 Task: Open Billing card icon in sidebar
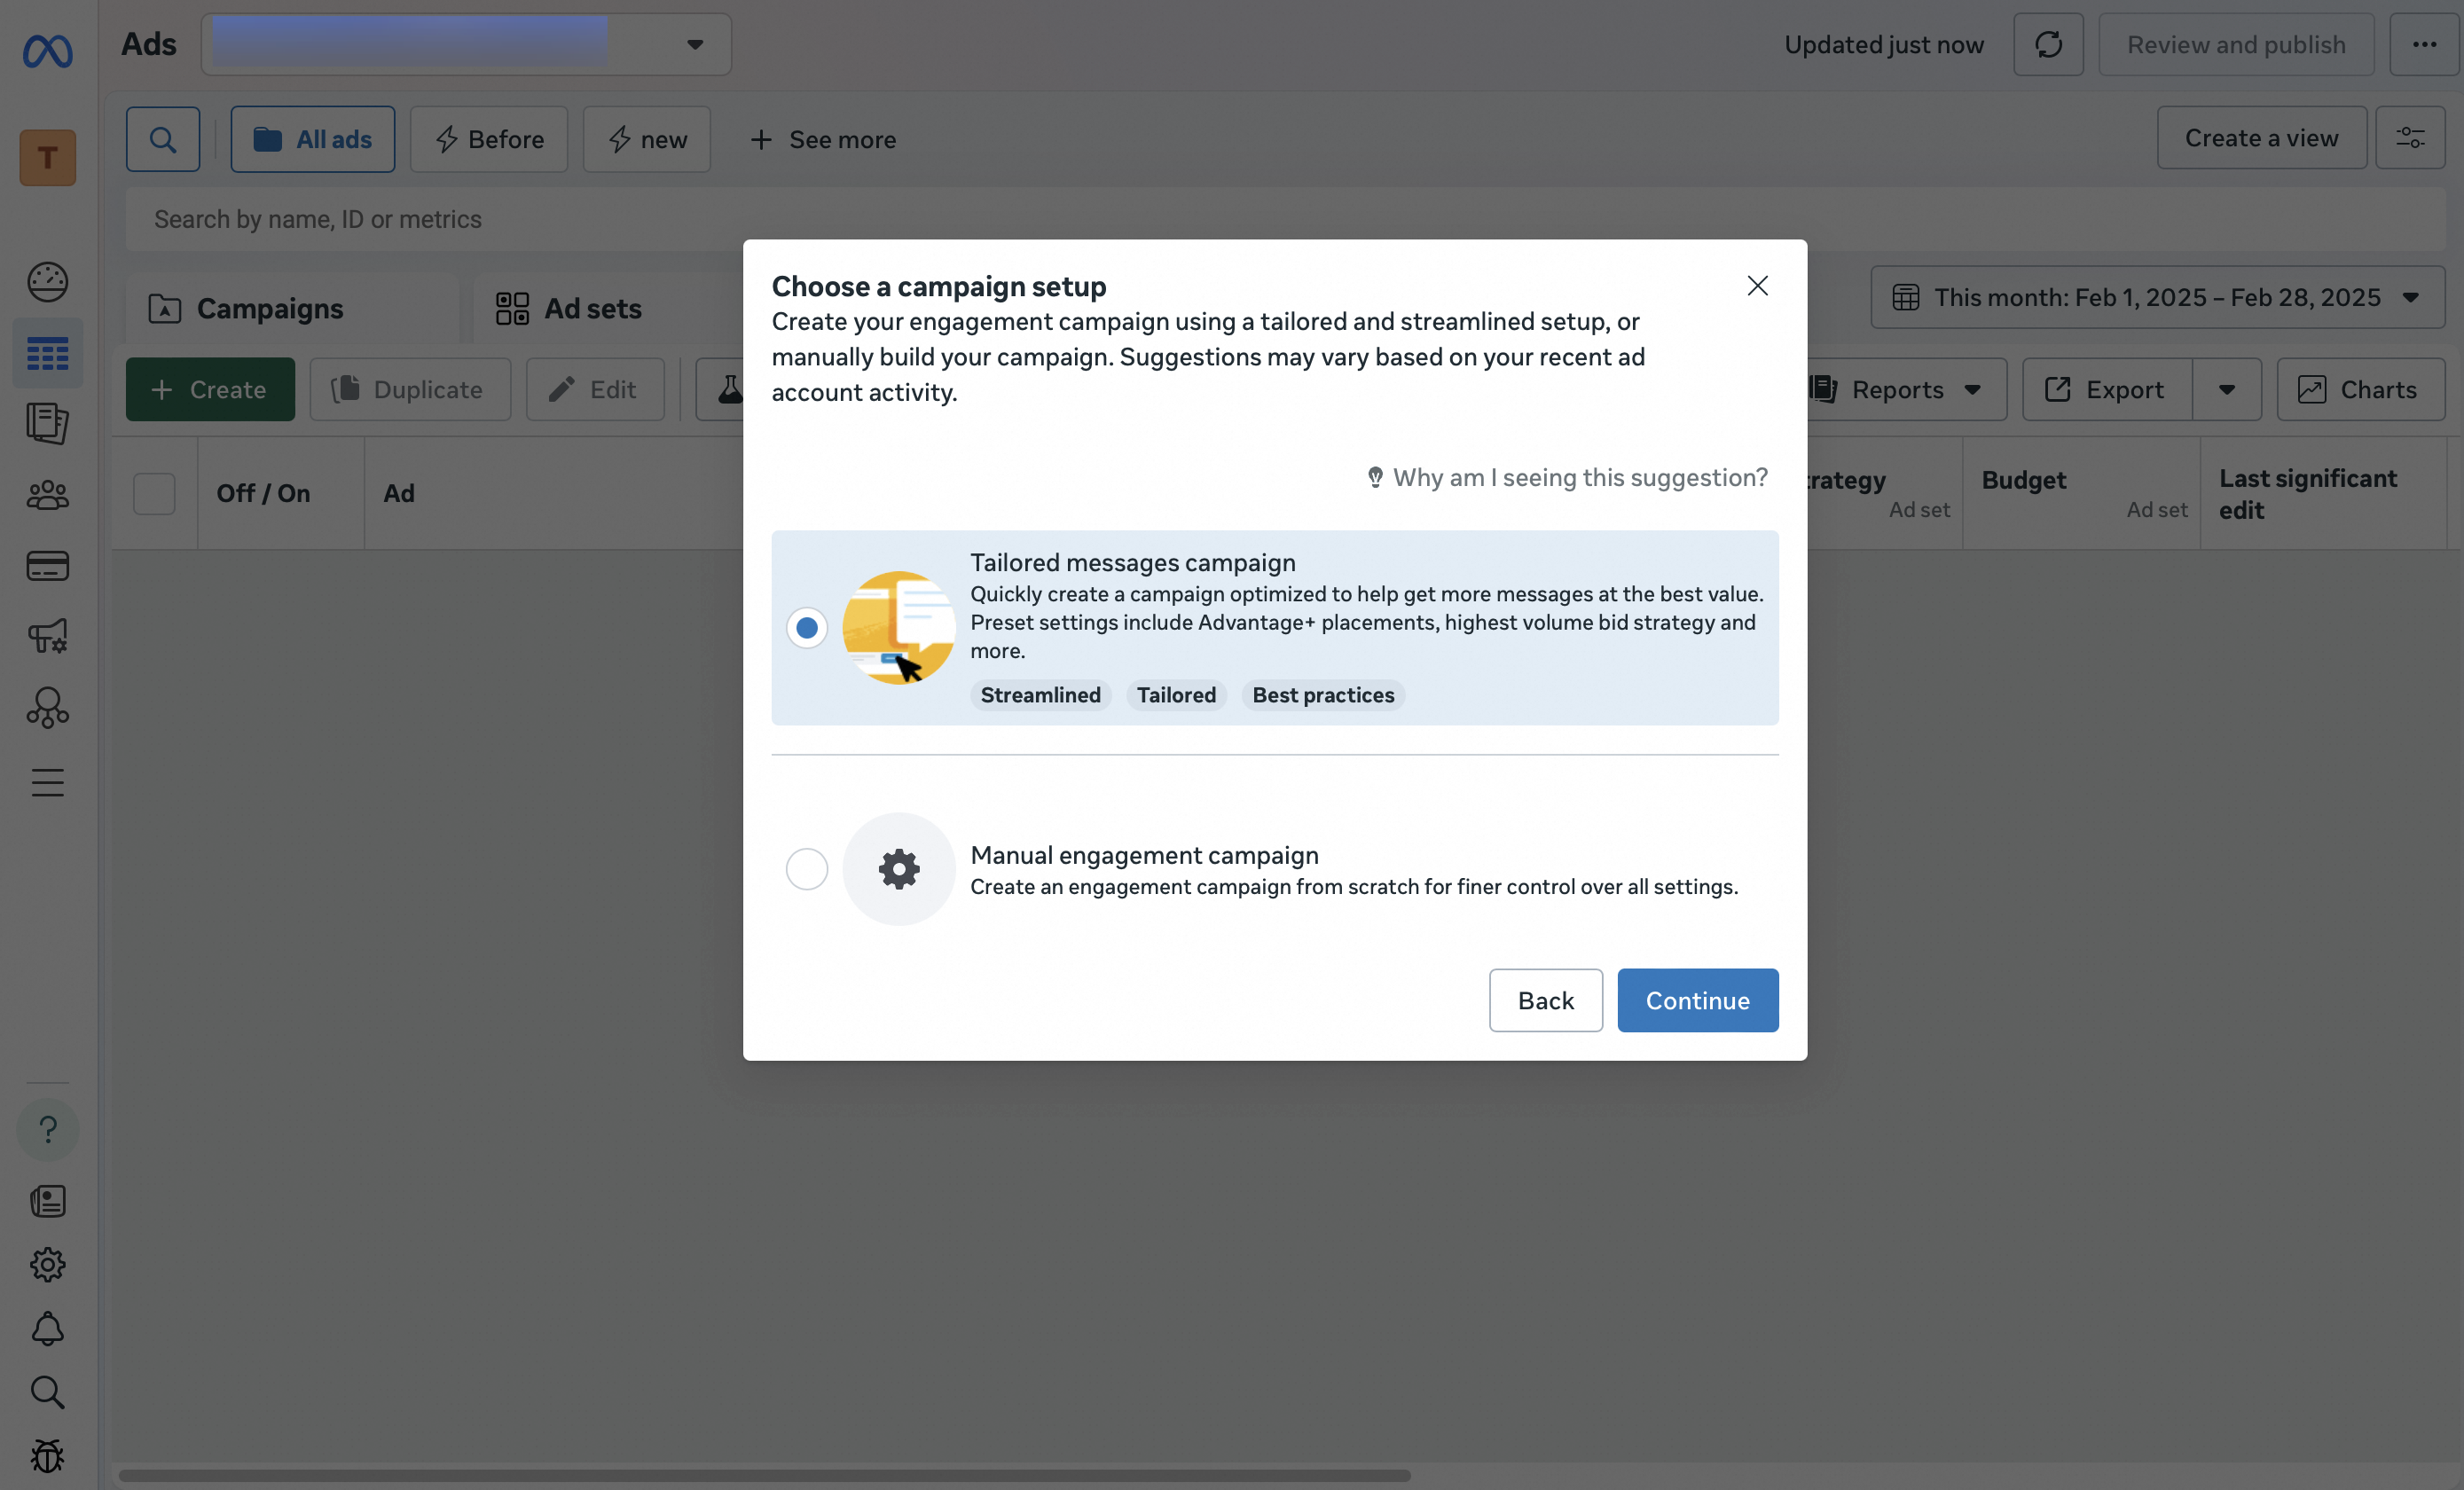(x=47, y=566)
